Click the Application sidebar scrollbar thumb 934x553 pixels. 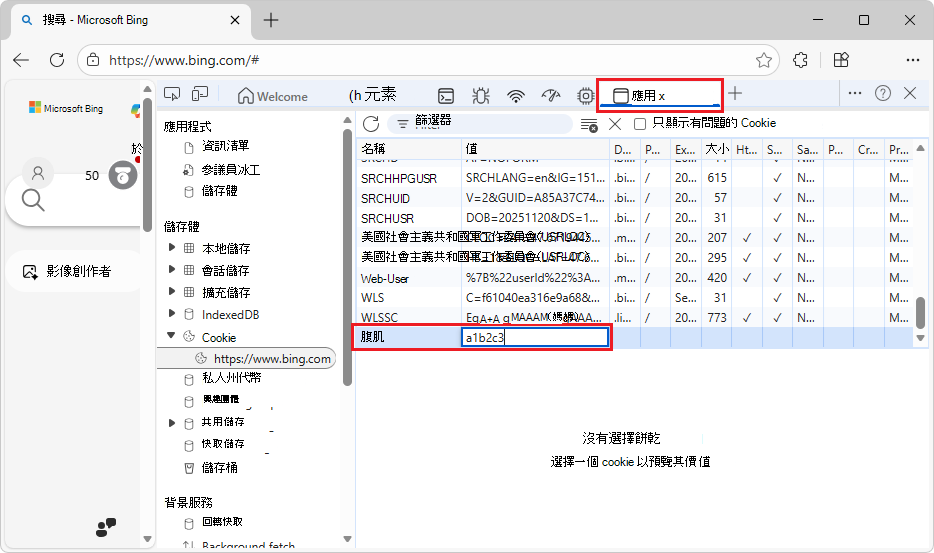[x=347, y=257]
